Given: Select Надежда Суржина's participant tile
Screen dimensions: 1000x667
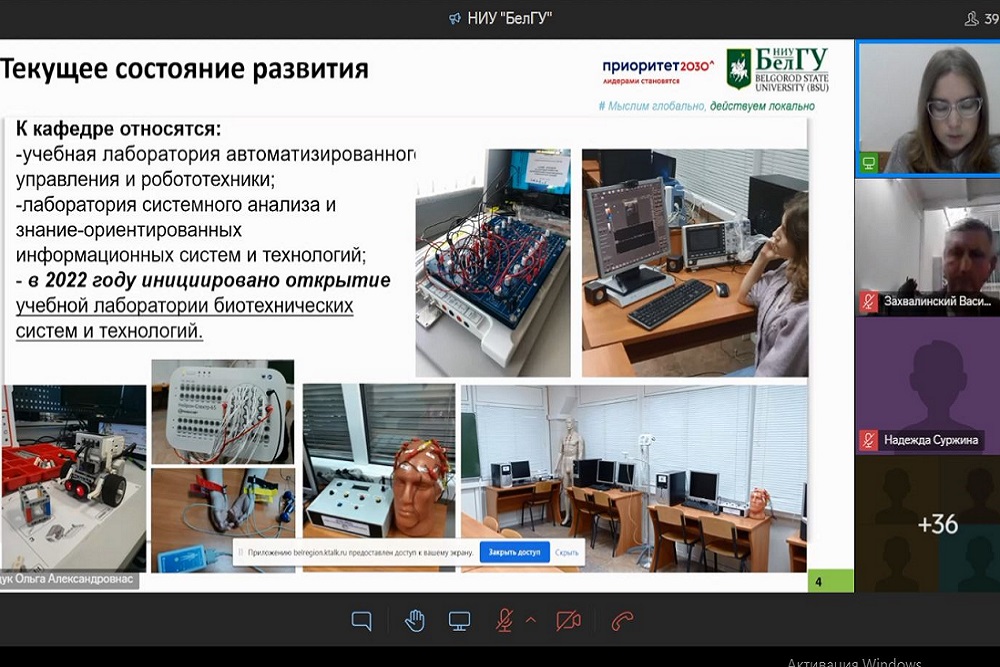Looking at the screenshot, I should (x=927, y=385).
